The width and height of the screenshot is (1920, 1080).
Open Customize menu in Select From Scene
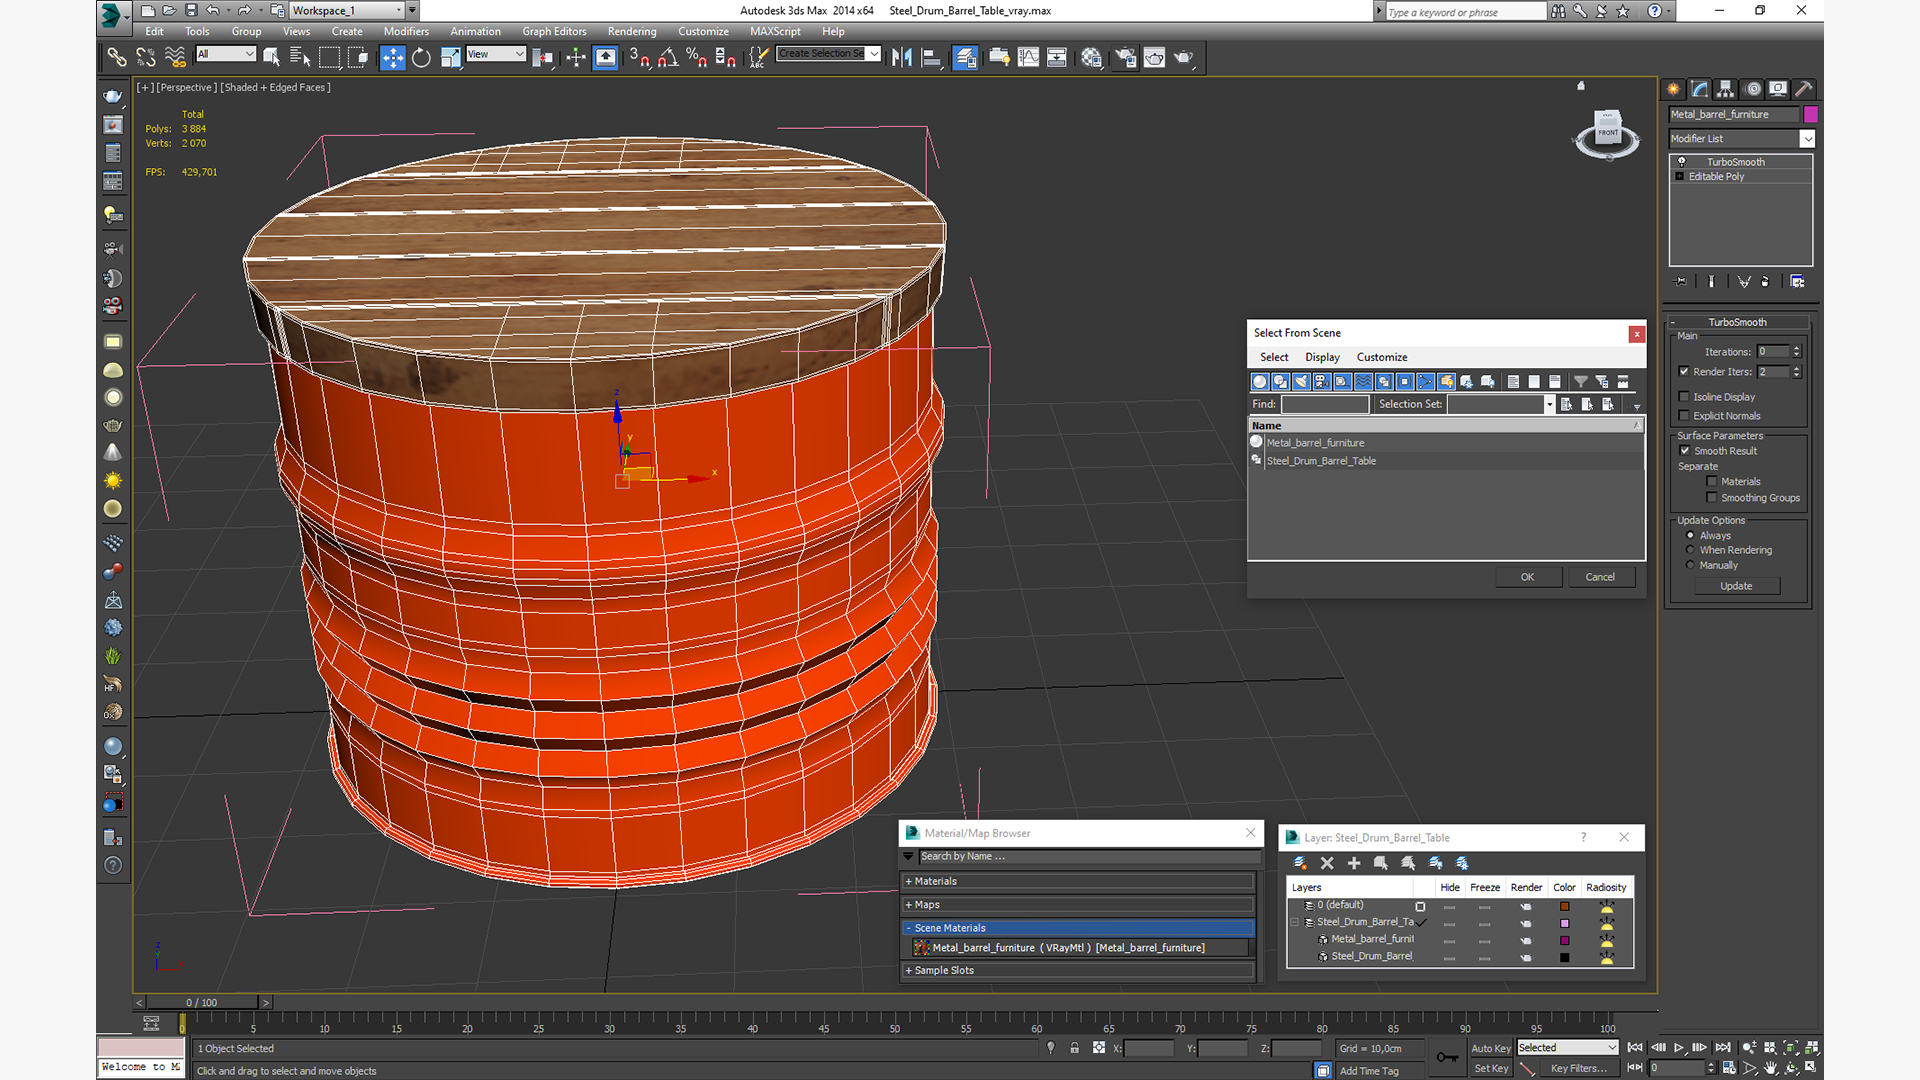1382,357
